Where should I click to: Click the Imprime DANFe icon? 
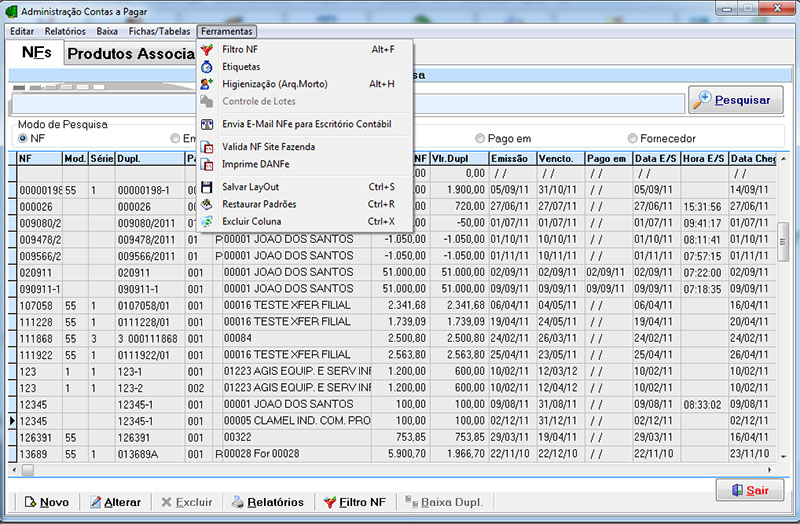(207, 164)
